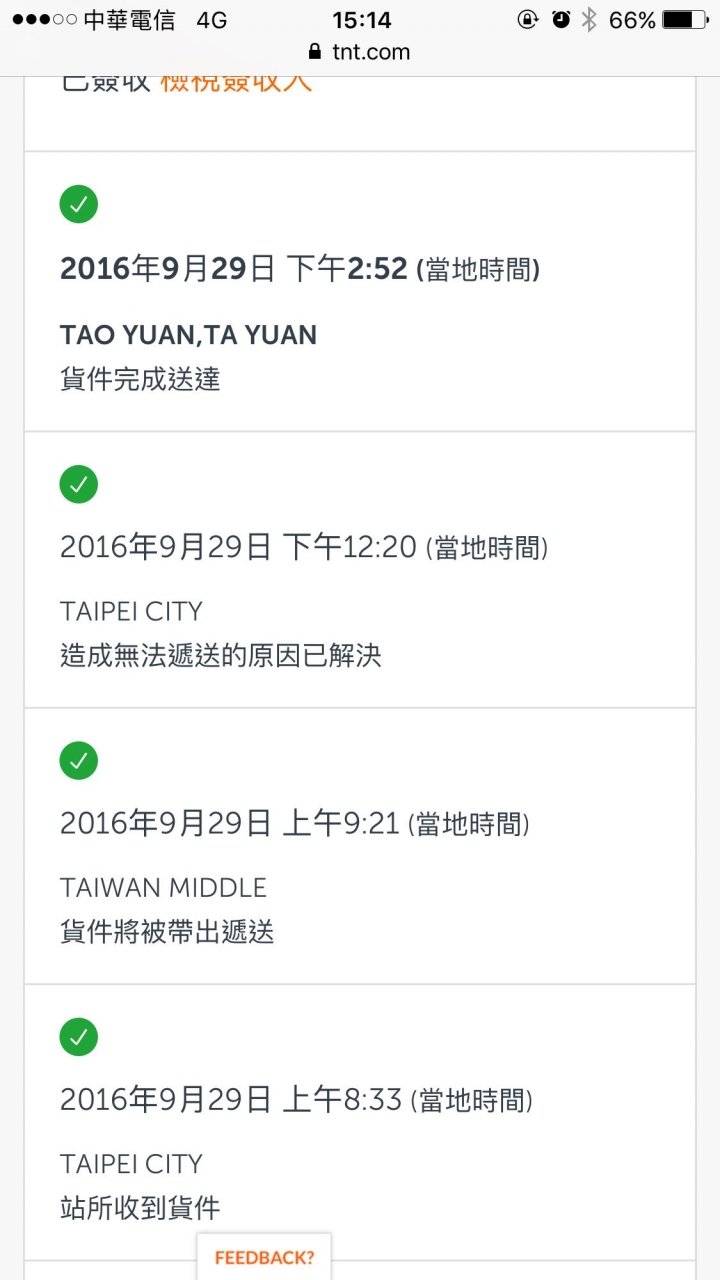This screenshot has height=1280, width=720.
Task: Tap the 貨件完成送達 status text
Action: tap(140, 380)
